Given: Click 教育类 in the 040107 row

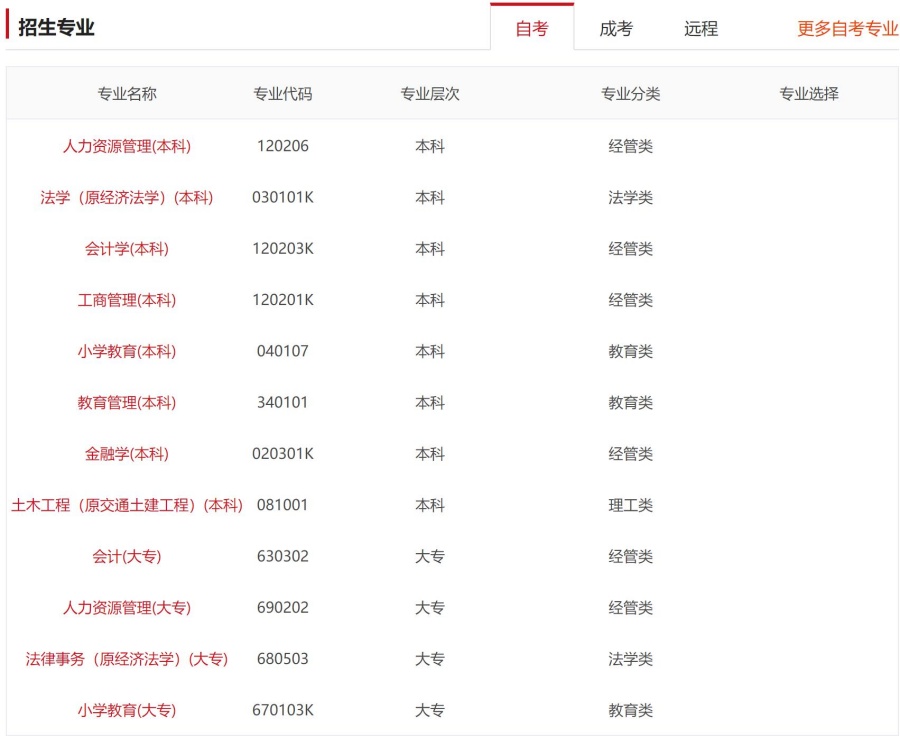Looking at the screenshot, I should pos(630,351).
